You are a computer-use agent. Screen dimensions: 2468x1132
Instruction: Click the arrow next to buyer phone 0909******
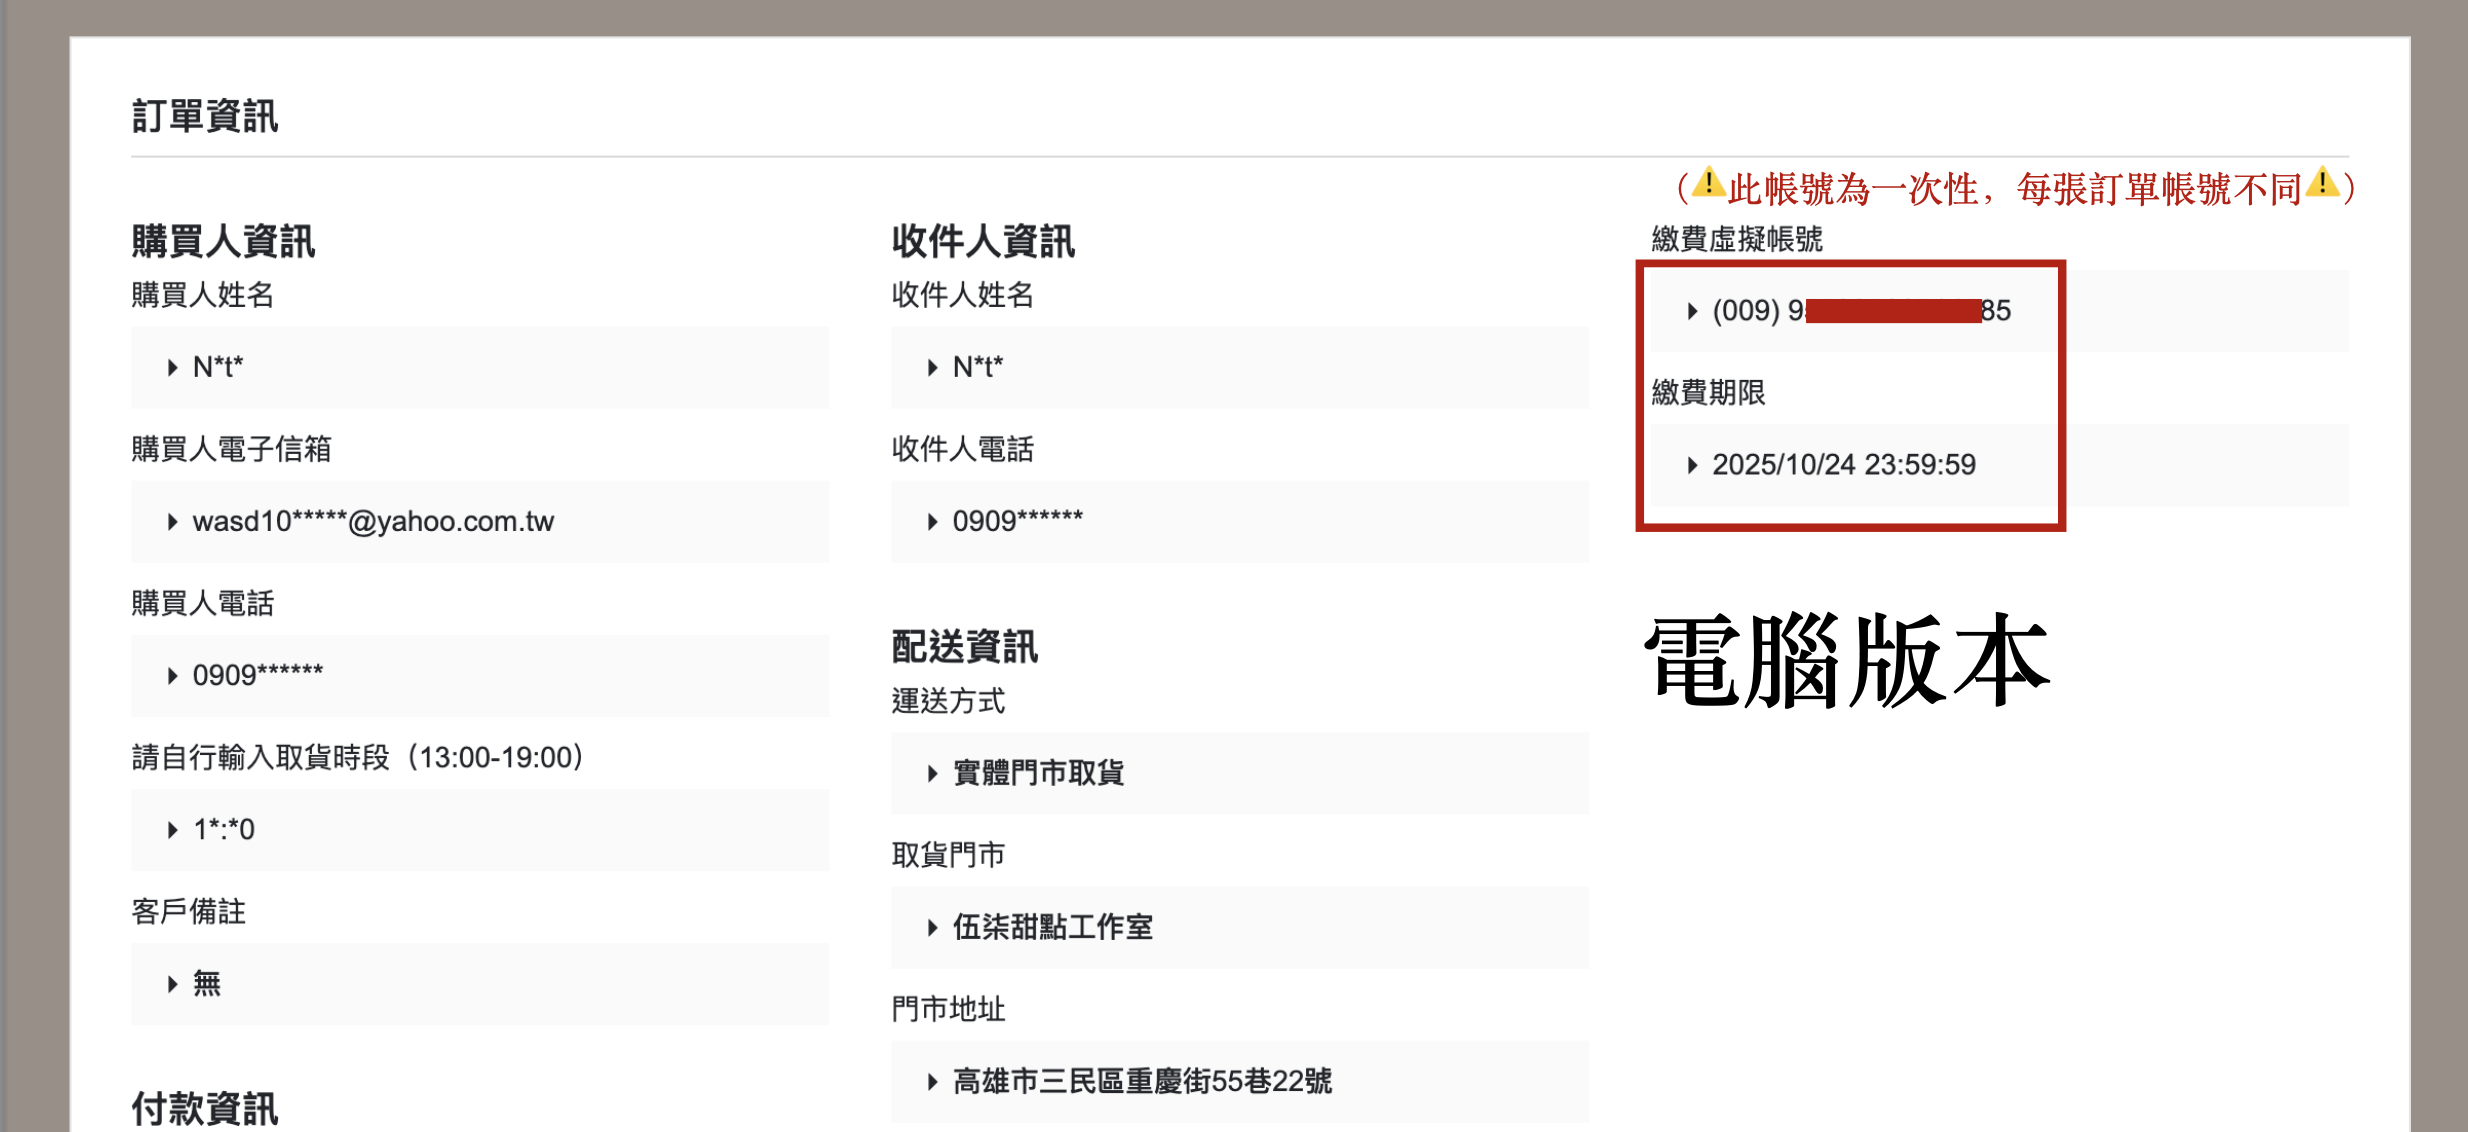coord(173,676)
